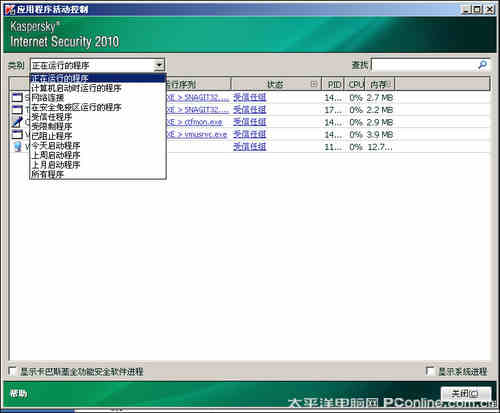Click 受信任组 link in the 2.9 MB row
This screenshot has width=500, height=413.
coord(250,122)
